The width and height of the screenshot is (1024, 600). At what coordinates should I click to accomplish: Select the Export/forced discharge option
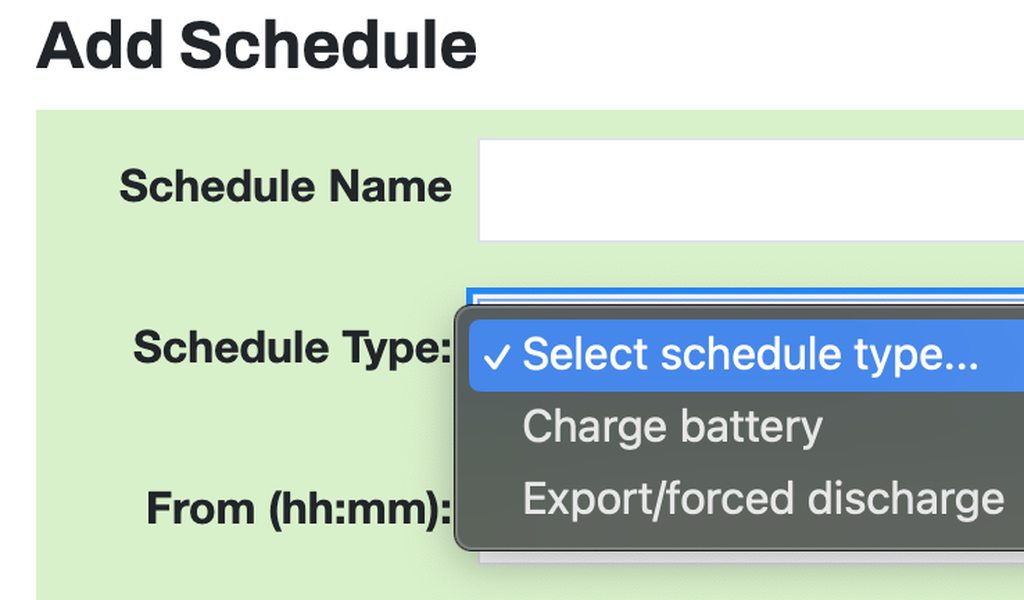762,498
